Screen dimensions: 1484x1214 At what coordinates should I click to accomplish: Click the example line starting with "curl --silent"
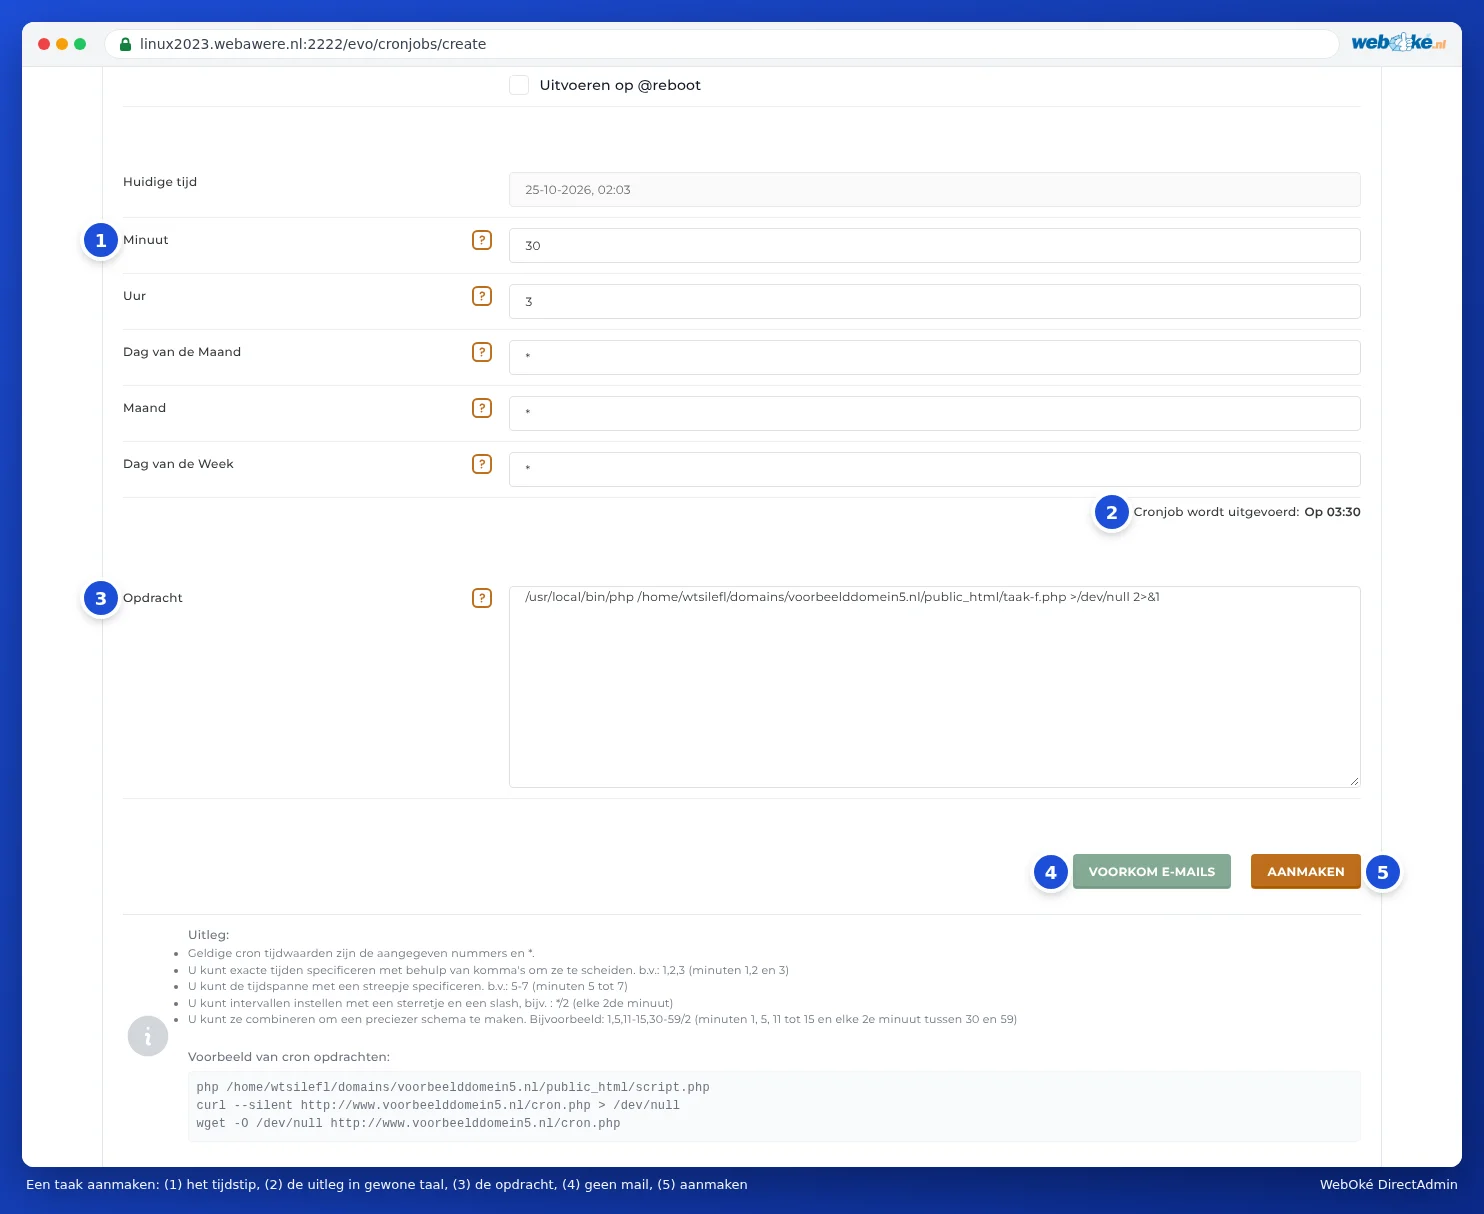tap(438, 1106)
